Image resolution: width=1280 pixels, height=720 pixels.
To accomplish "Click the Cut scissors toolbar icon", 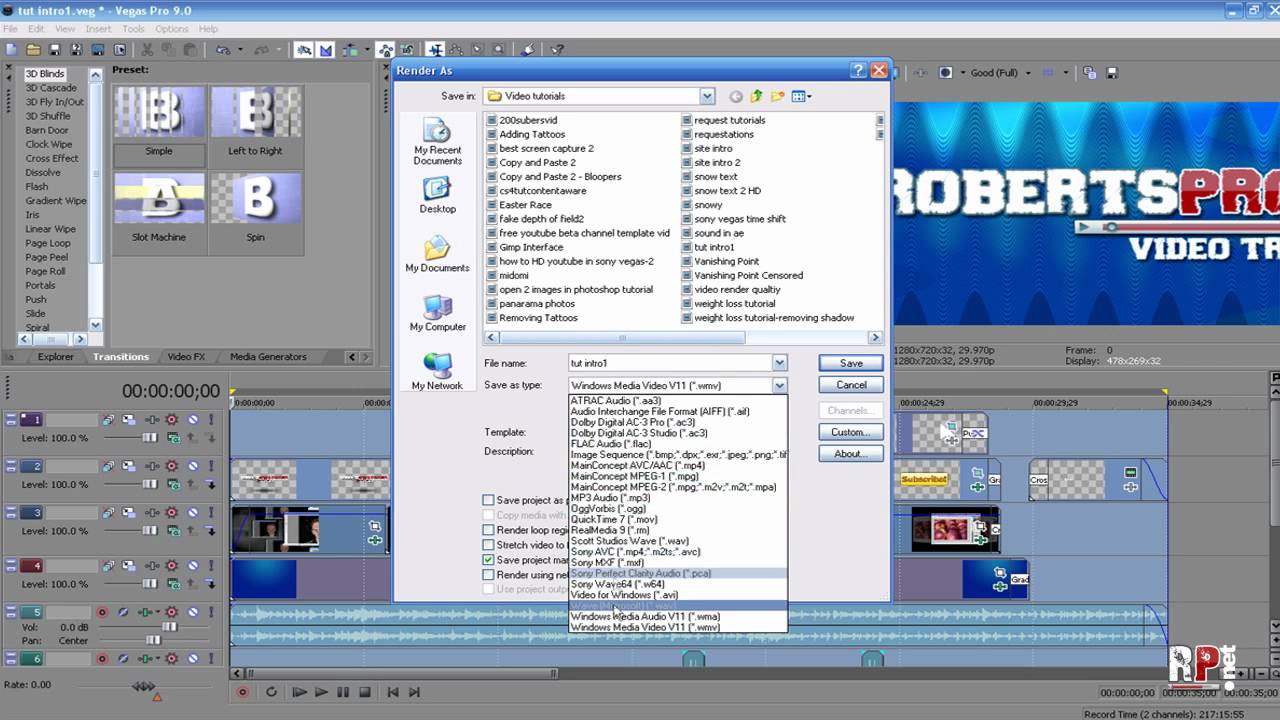I will tap(147, 49).
